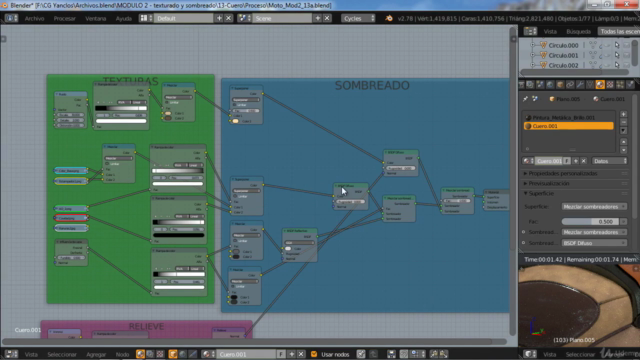Expand the Circulo.000 tree item
The image size is (640, 360).
(532, 45)
